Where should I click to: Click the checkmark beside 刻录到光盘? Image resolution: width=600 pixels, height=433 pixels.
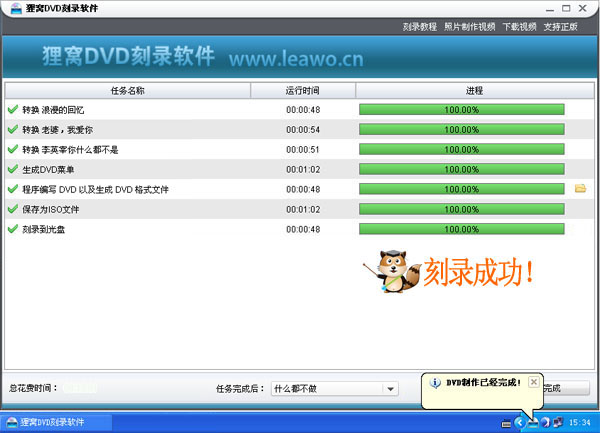point(13,229)
